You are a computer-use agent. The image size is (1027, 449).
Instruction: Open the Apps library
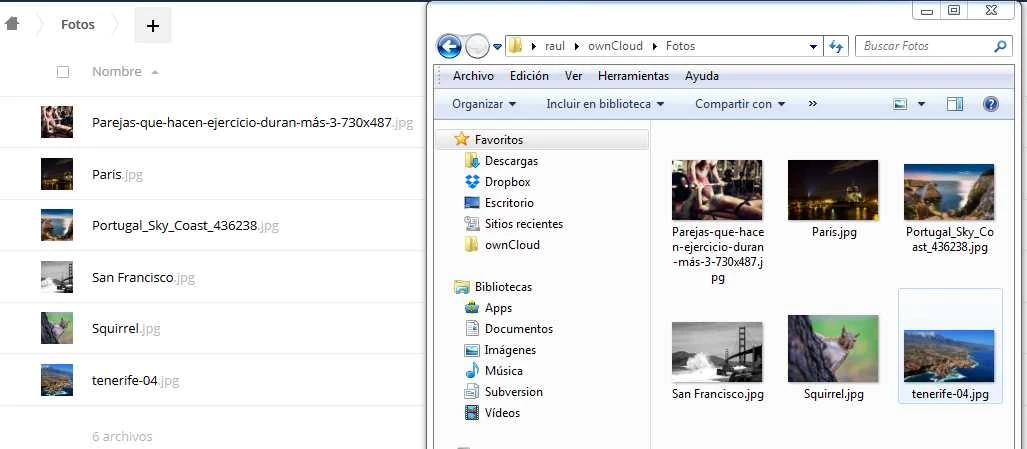[x=498, y=308]
